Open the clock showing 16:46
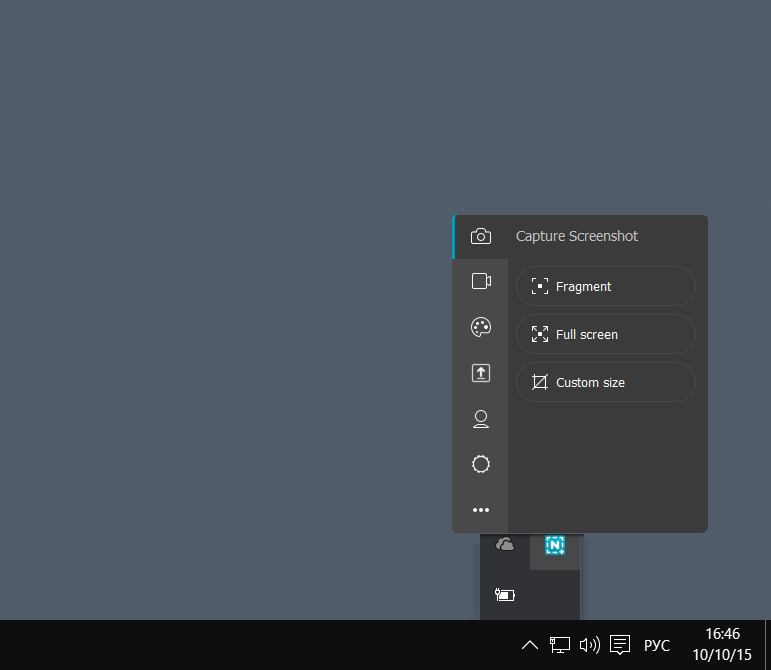Screen dimensions: 771x670 (722, 645)
